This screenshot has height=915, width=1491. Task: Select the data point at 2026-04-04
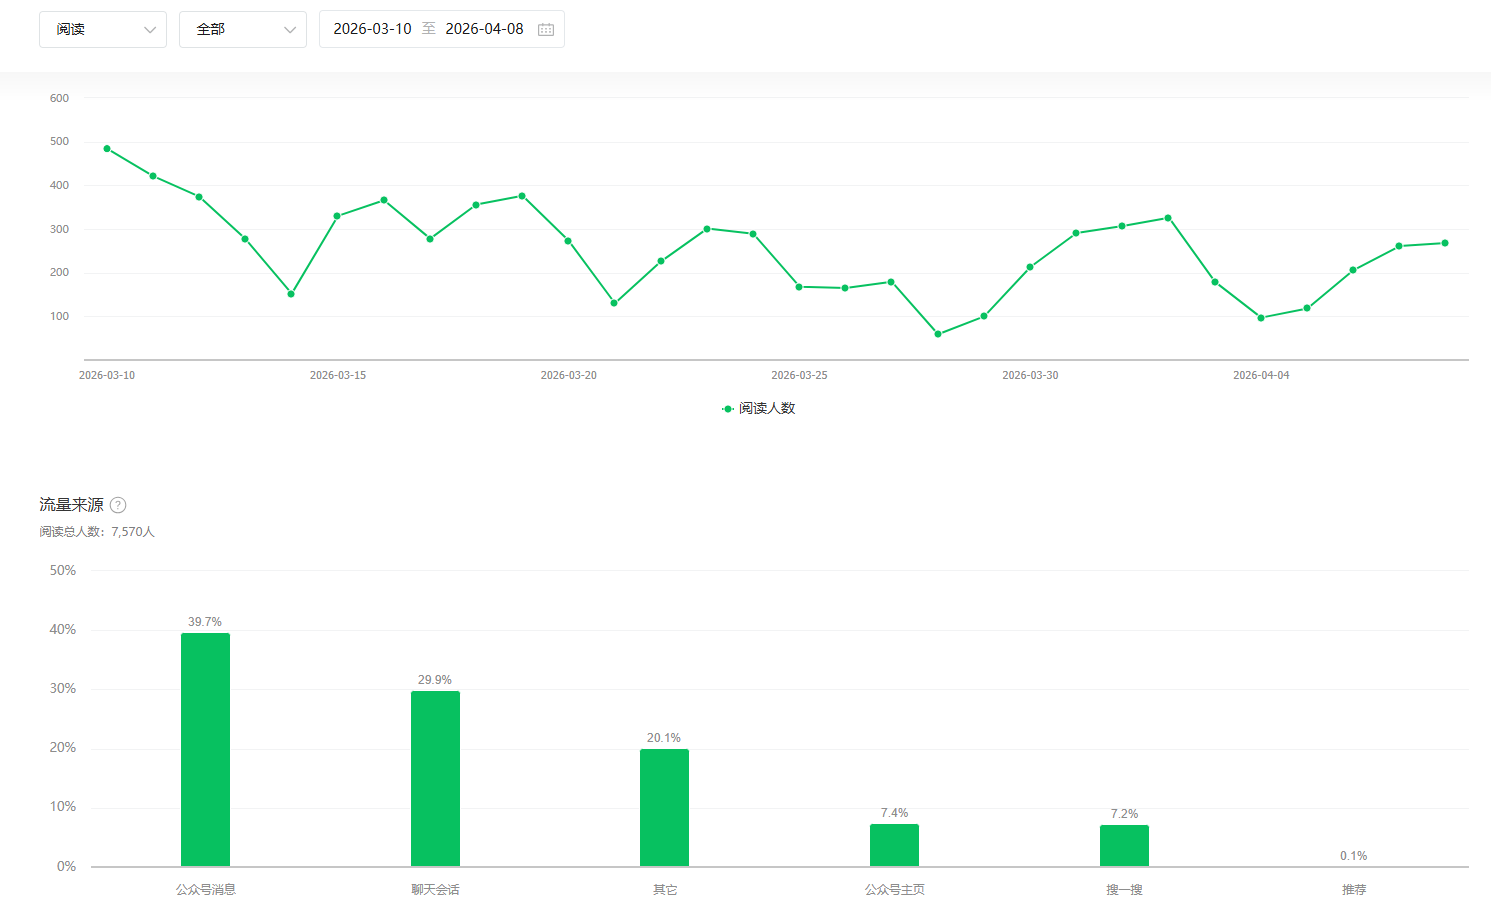(x=1261, y=318)
